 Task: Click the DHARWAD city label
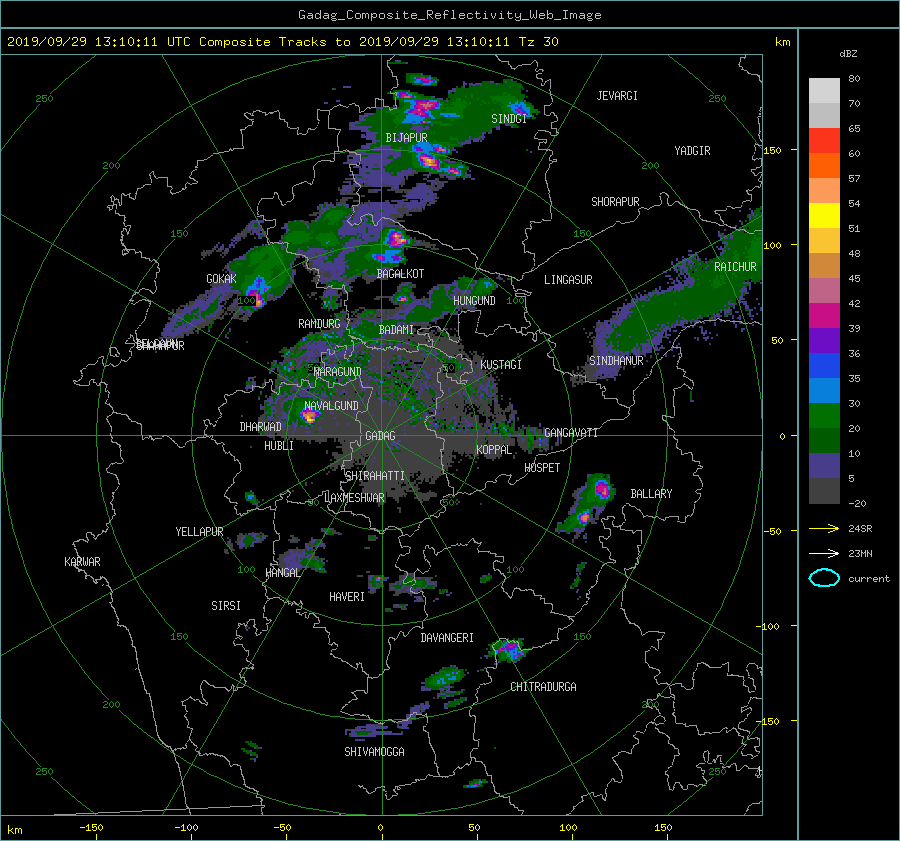pyautogui.click(x=261, y=427)
